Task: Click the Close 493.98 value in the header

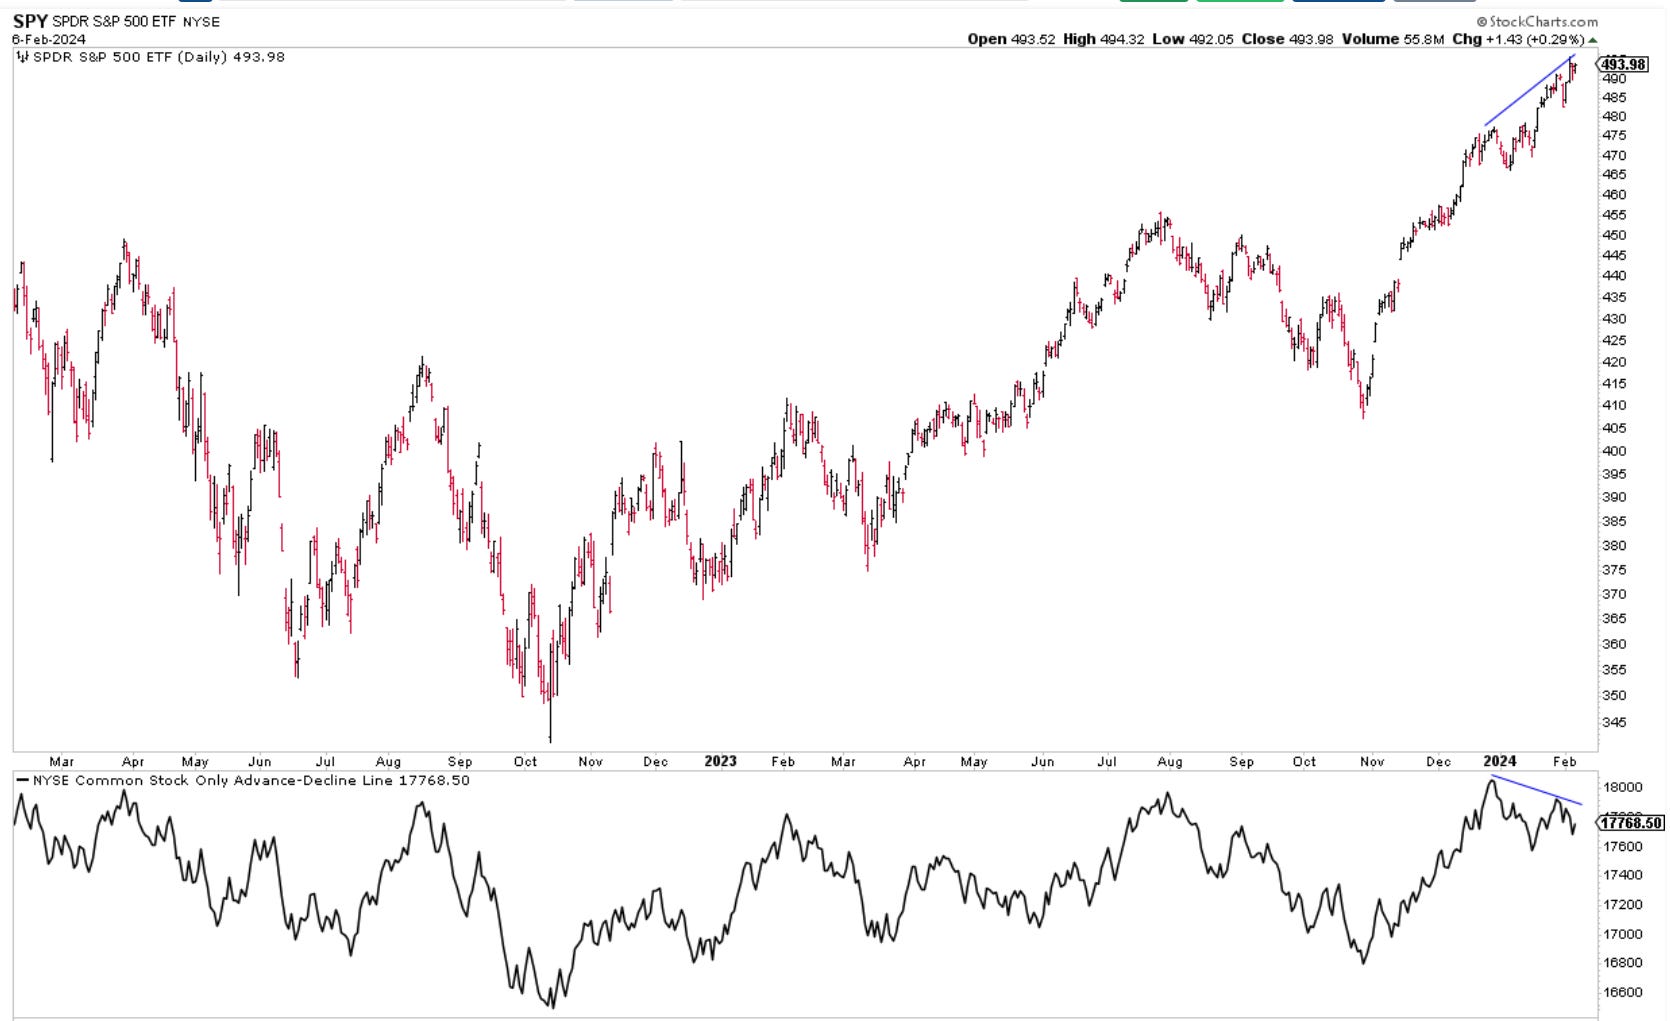Action: 1288,39
